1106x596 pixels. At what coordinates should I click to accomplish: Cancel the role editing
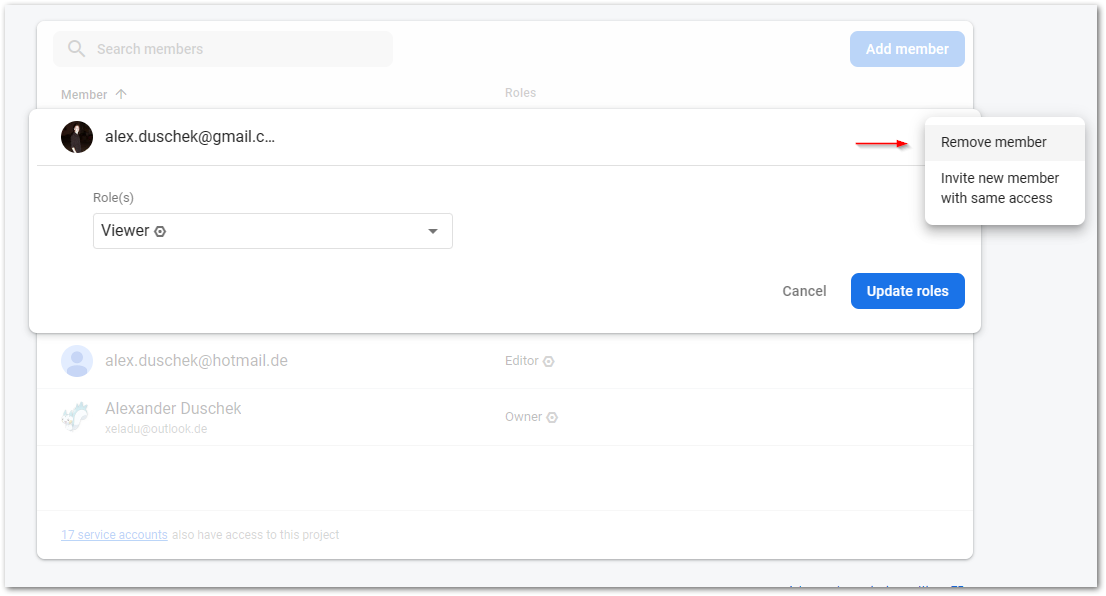(804, 291)
